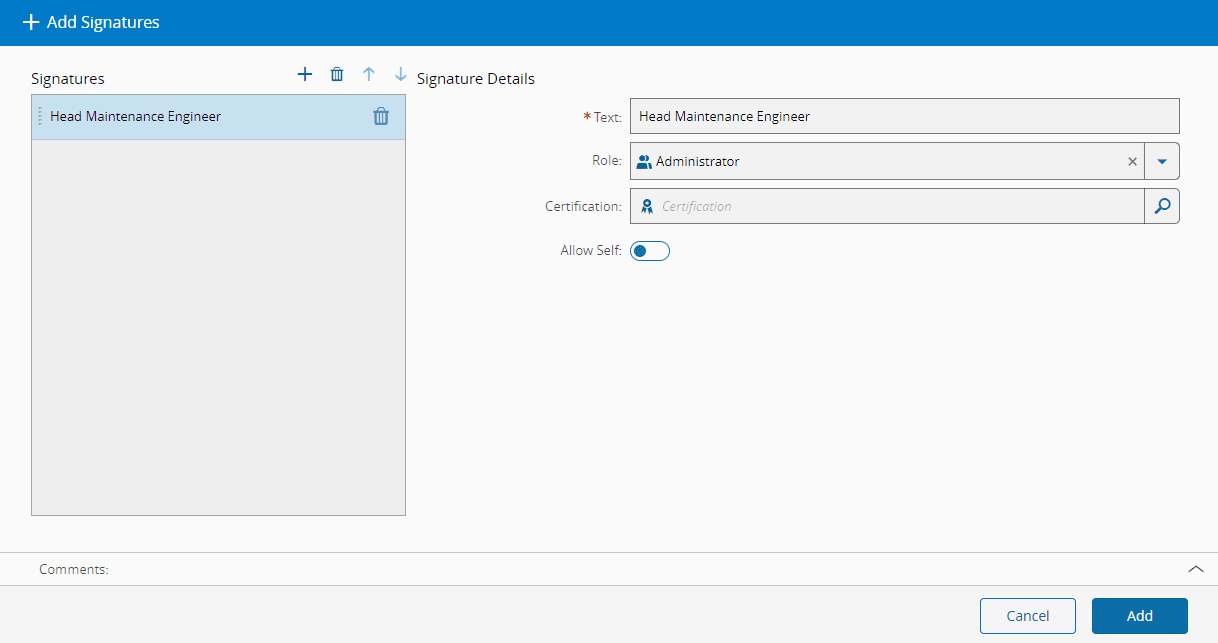This screenshot has height=643, width=1218.
Task: Expand the Role combo box options
Action: 1163,161
